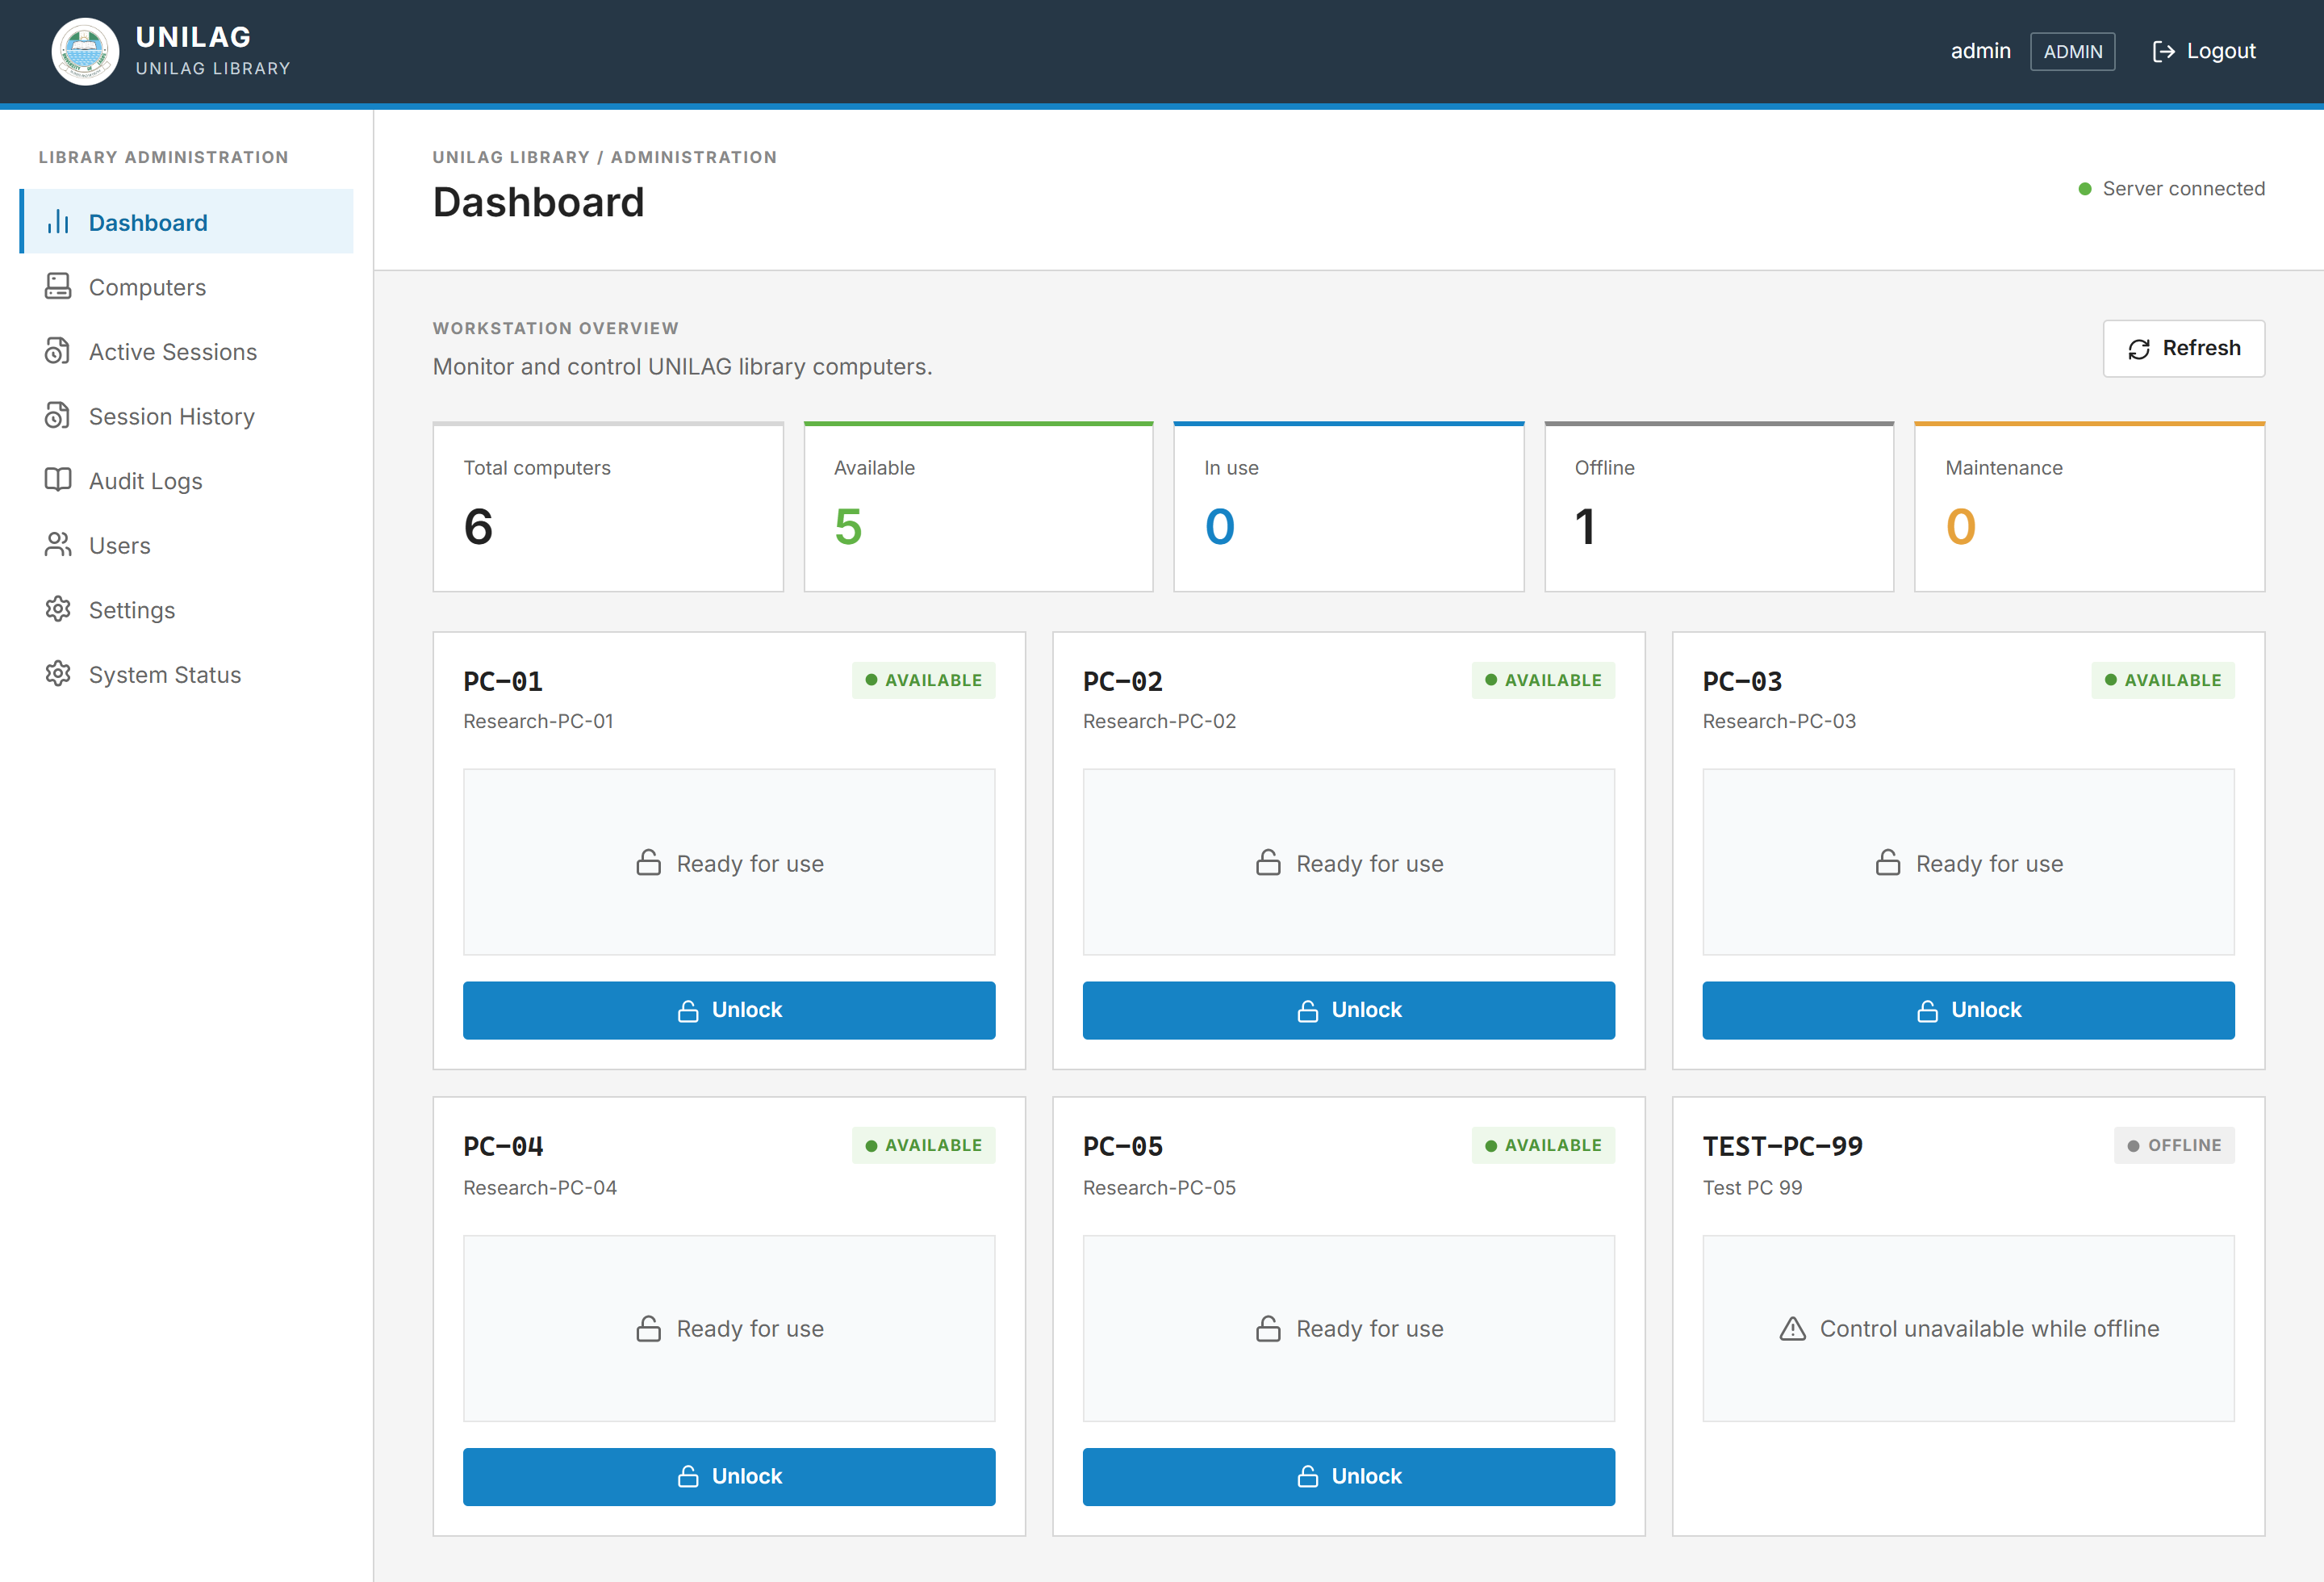Log out via the Logout link
This screenshot has width=2324, height=1582.
(2204, 51)
